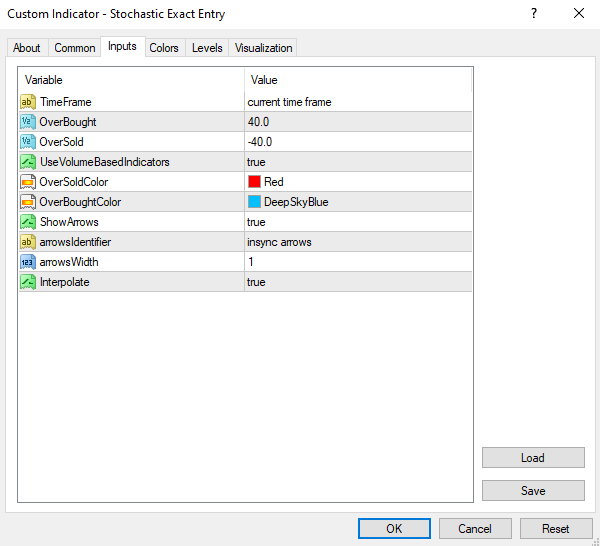Viewport: 600px width, 546px height.
Task: Click the bool icon beside ShowArrows
Action: (x=28, y=222)
